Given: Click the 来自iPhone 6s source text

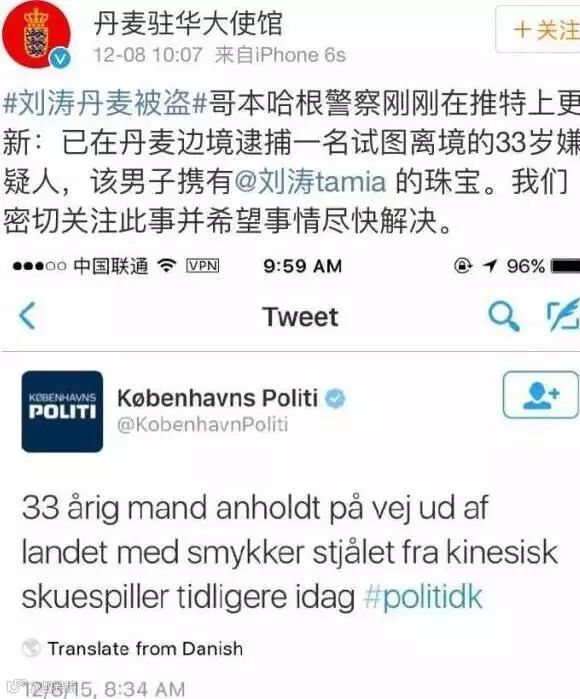Looking at the screenshot, I should 280,55.
